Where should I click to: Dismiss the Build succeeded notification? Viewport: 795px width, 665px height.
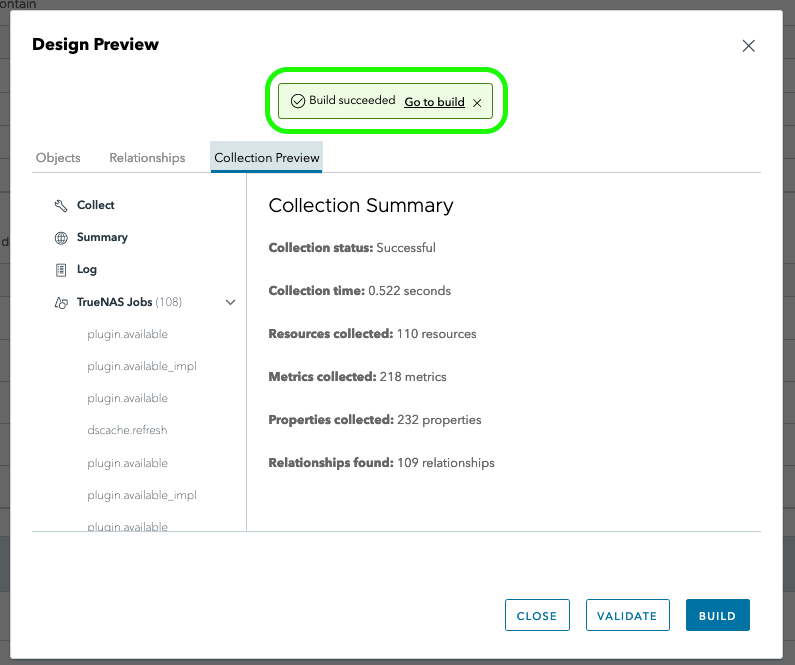tap(477, 102)
